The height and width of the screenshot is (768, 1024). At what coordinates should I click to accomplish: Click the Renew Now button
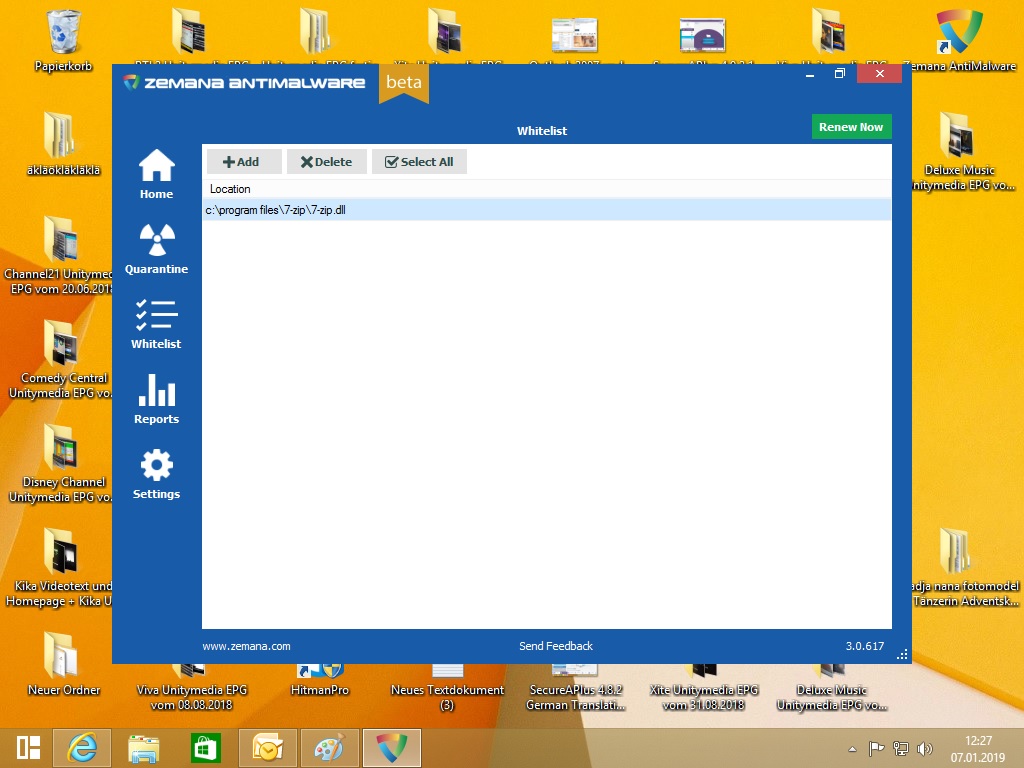click(x=851, y=127)
